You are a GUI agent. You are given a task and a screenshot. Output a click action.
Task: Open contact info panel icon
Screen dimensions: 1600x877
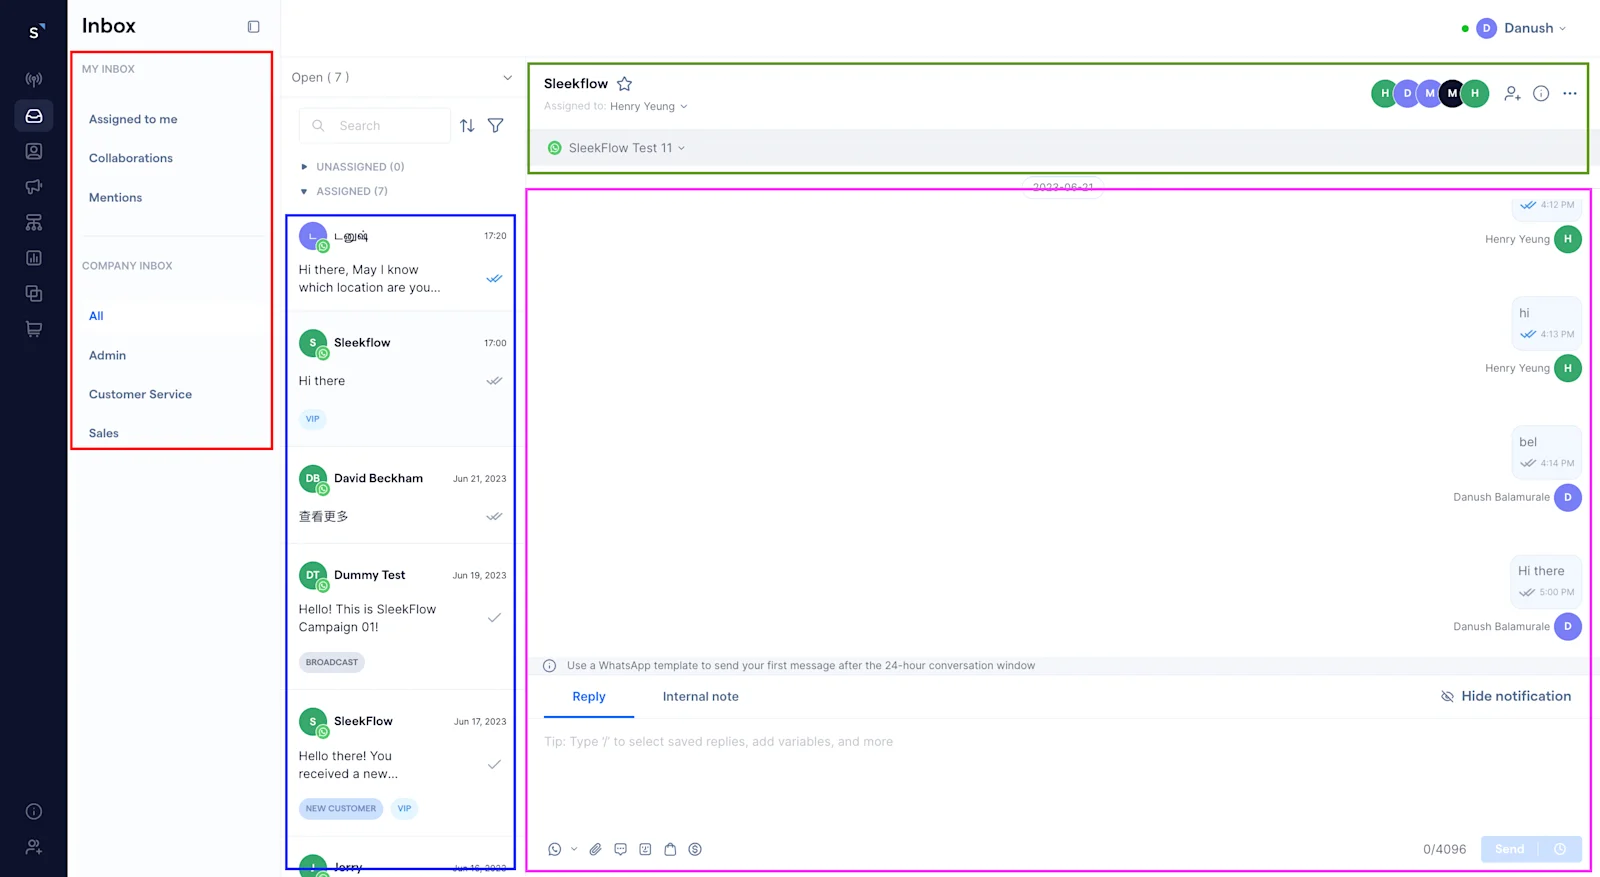pyautogui.click(x=1541, y=93)
